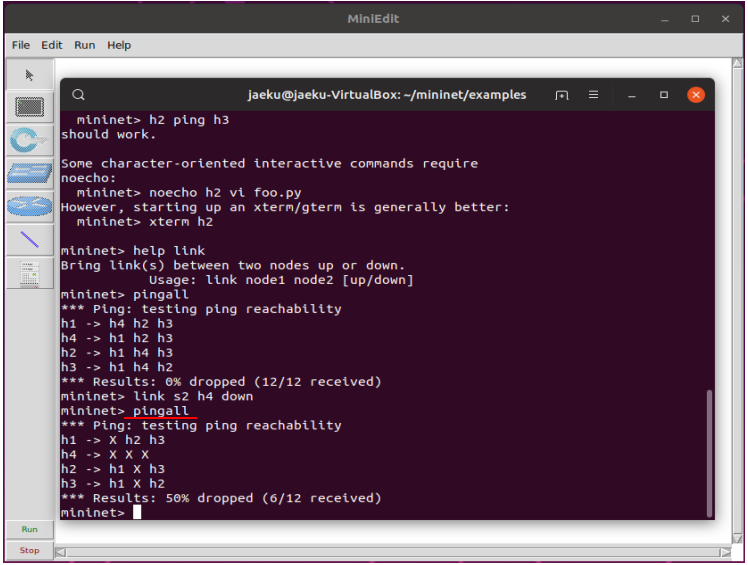The image size is (748, 565).
Task: Click the underlined pingall command
Action: tap(161, 411)
